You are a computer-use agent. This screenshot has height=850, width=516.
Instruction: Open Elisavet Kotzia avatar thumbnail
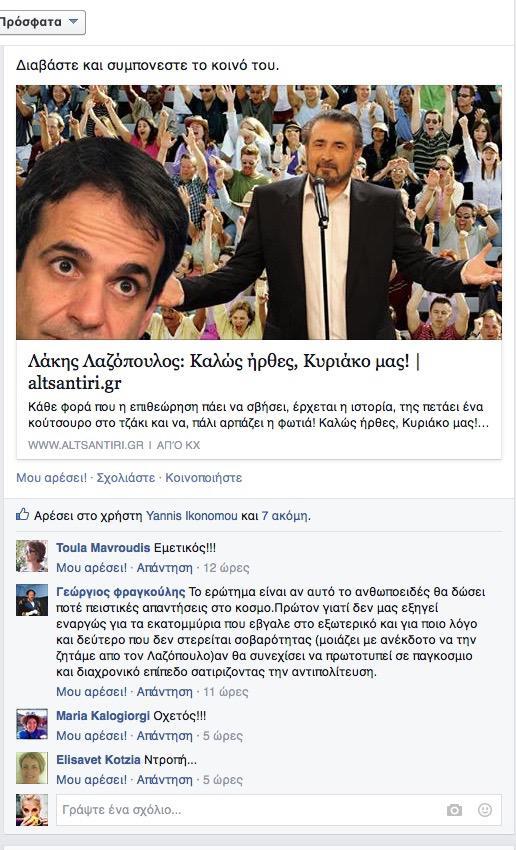[x=32, y=768]
